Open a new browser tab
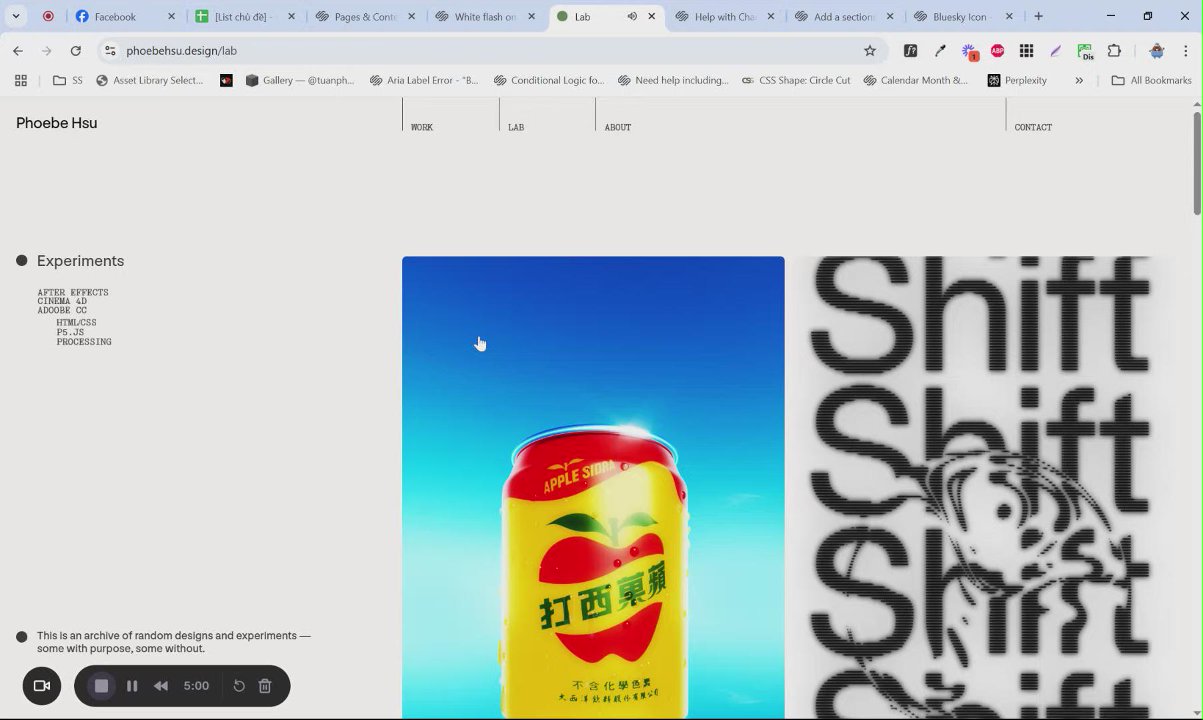The width and height of the screenshot is (1203, 720). 1039,16
